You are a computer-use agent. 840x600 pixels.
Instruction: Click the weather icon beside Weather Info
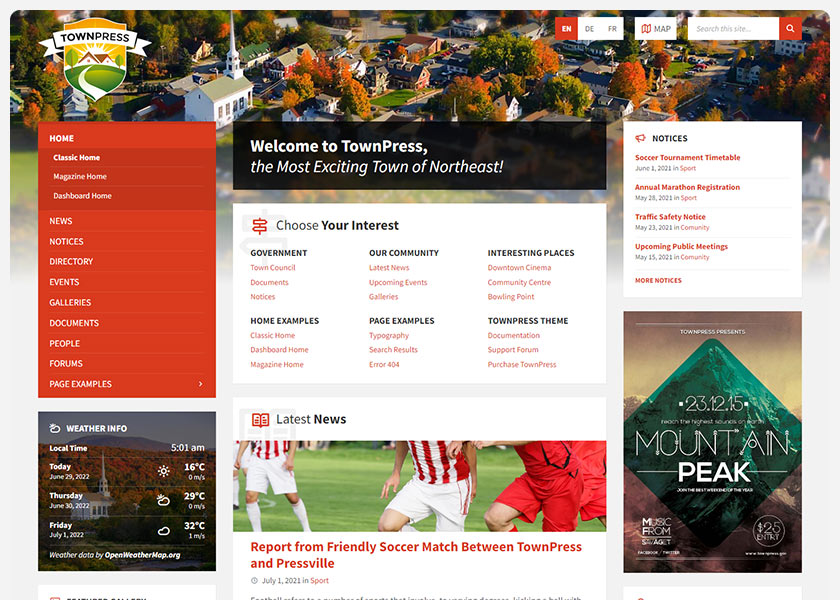point(55,428)
